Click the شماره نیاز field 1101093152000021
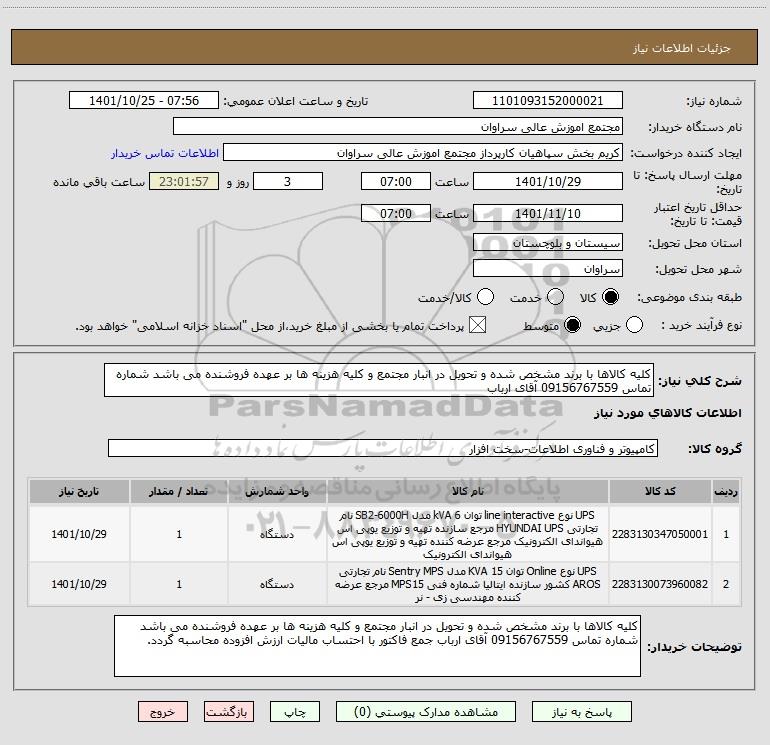 [x=548, y=100]
